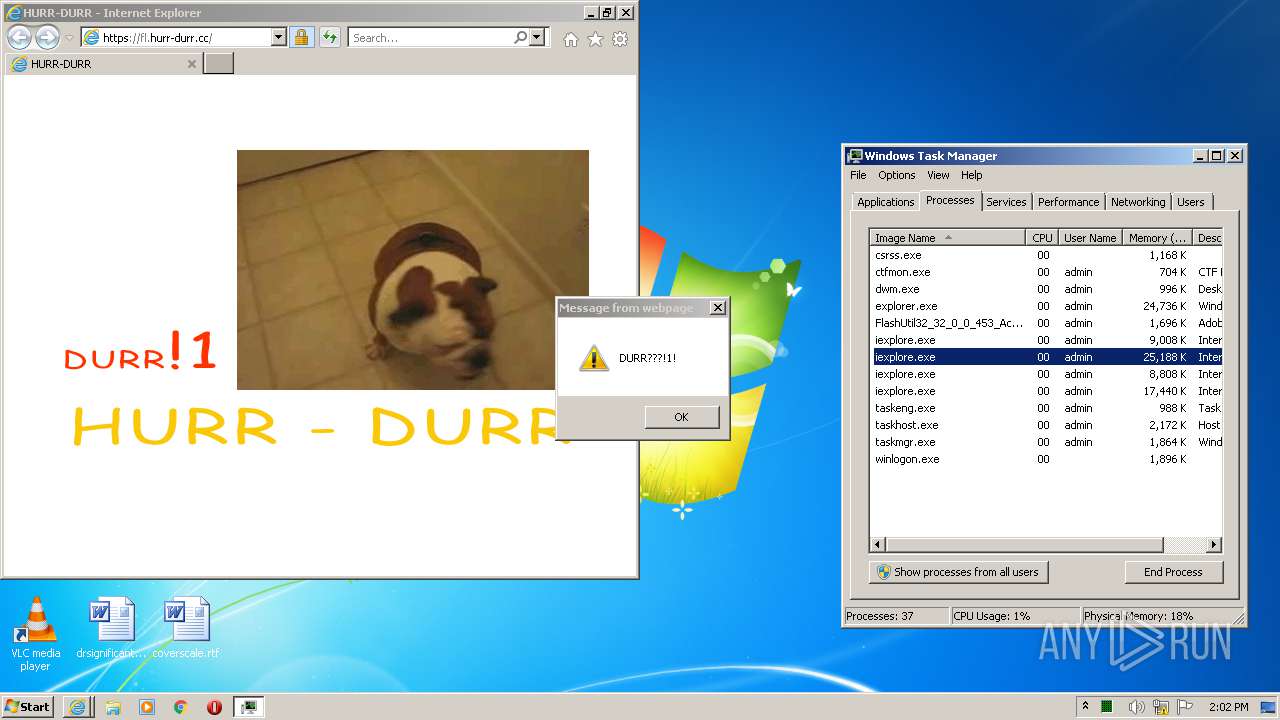Viewport: 1280px width, 720px height.
Task: Select taskmgr.exe process row
Action: [x=1046, y=442]
